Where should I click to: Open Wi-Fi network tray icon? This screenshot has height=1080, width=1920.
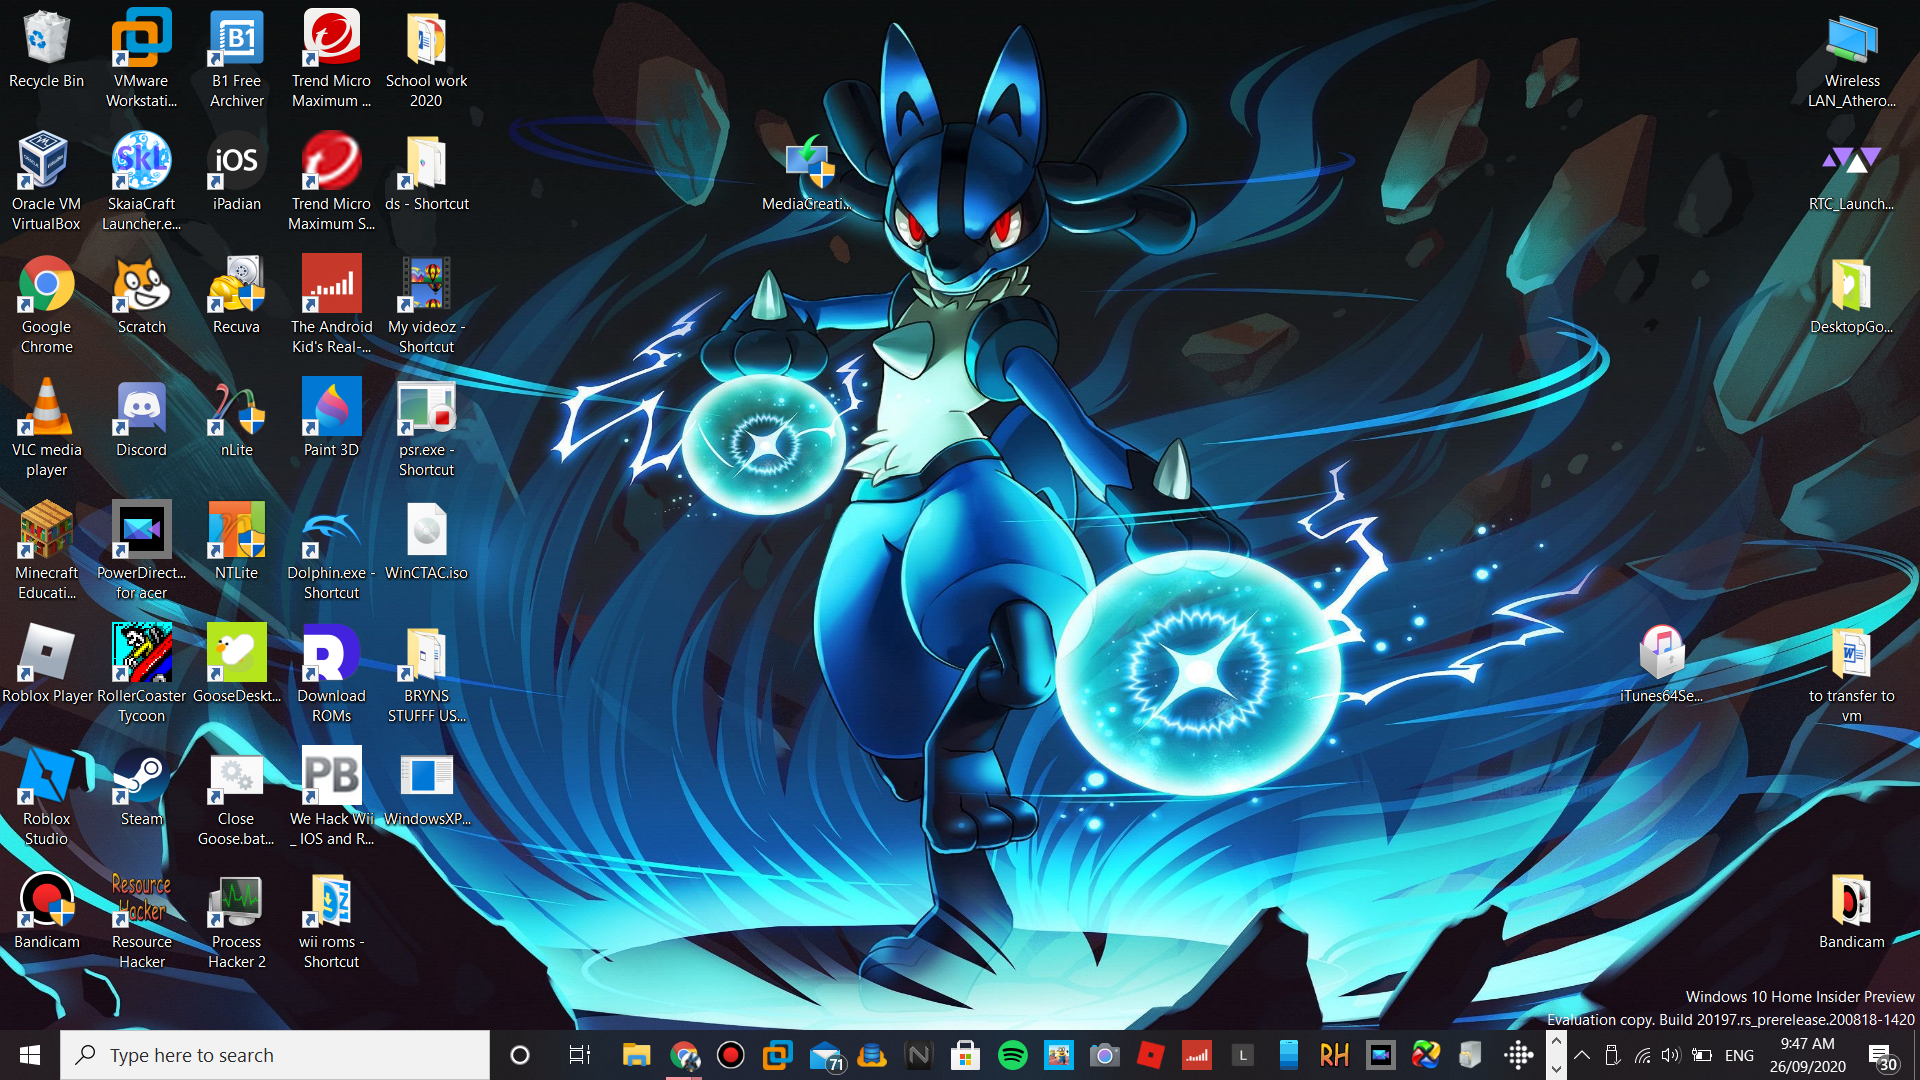1642,1055
